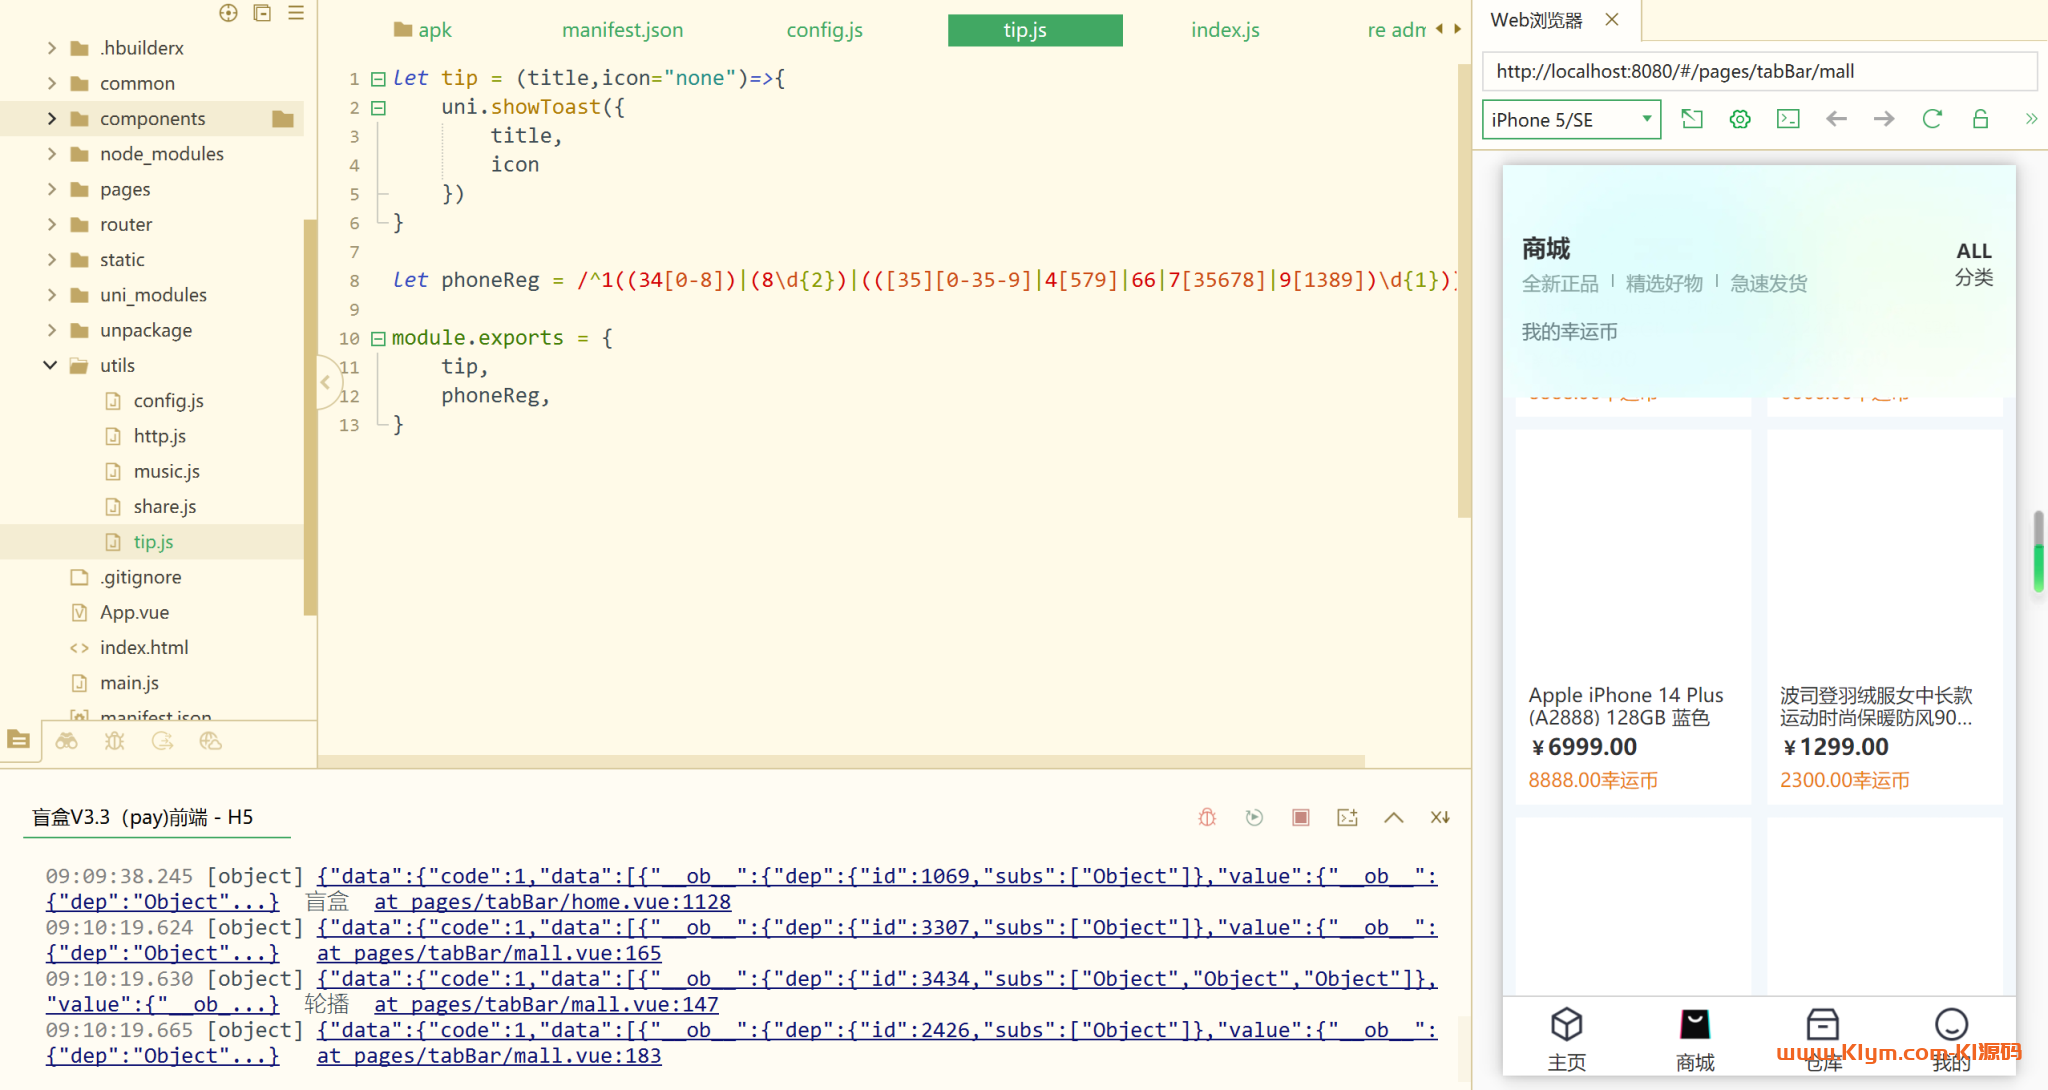Fold line 1 let tip function

pyautogui.click(x=378, y=78)
